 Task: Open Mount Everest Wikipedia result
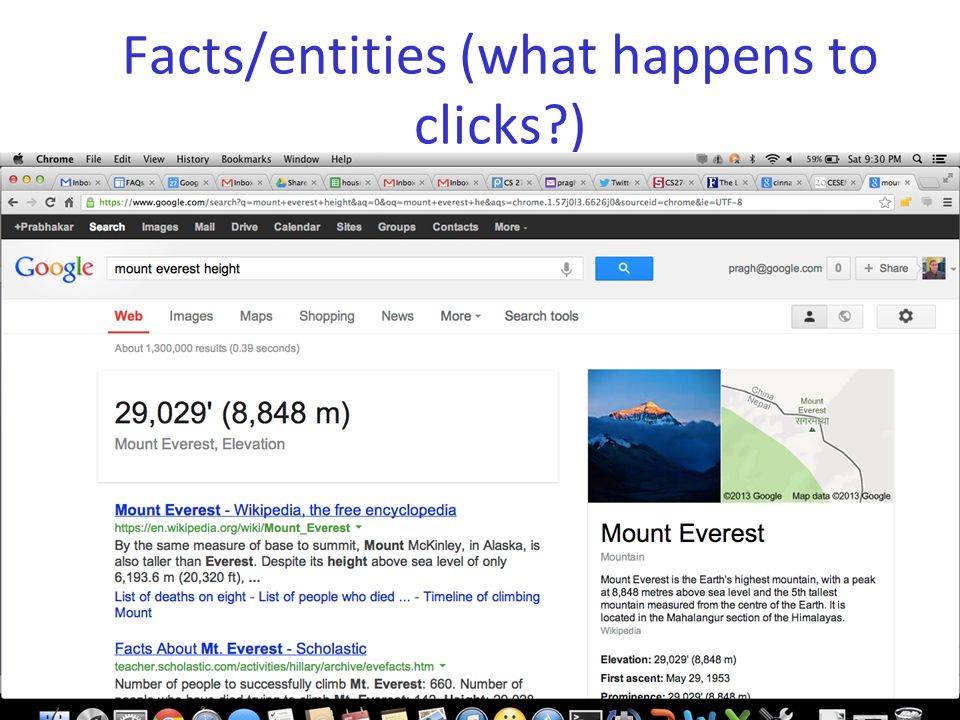(x=285, y=510)
